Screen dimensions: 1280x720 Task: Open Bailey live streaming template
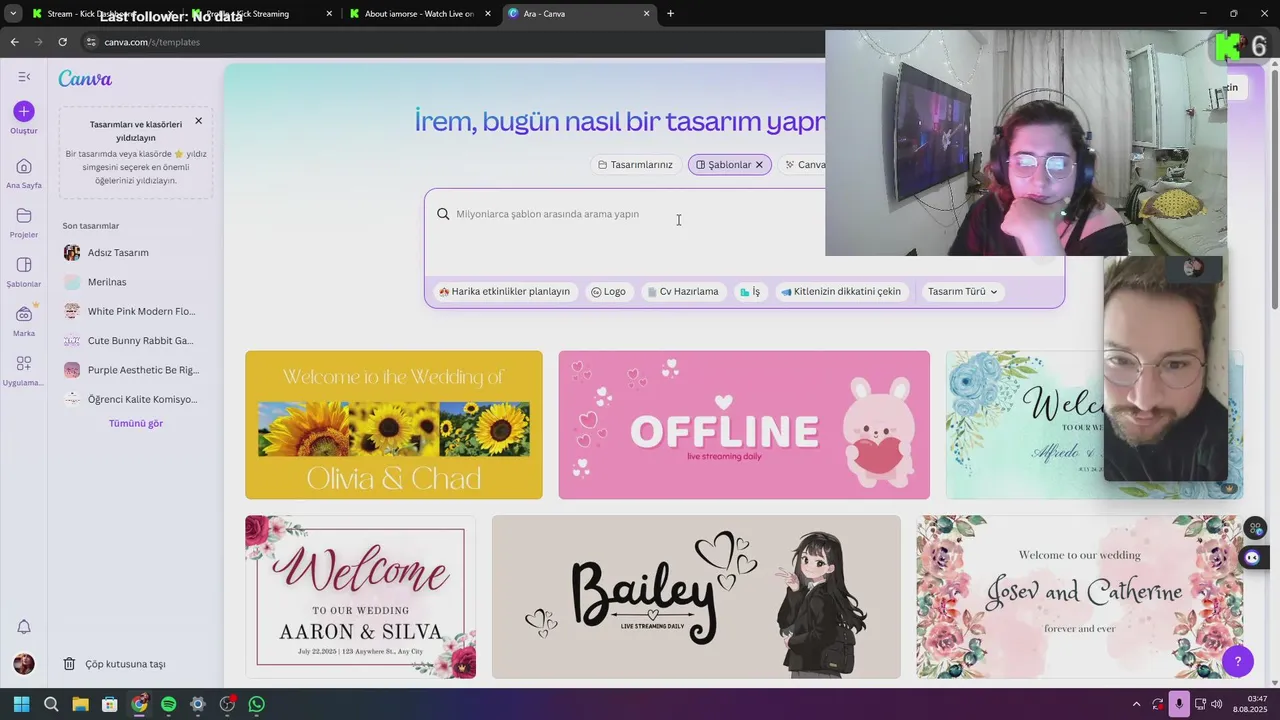696,597
